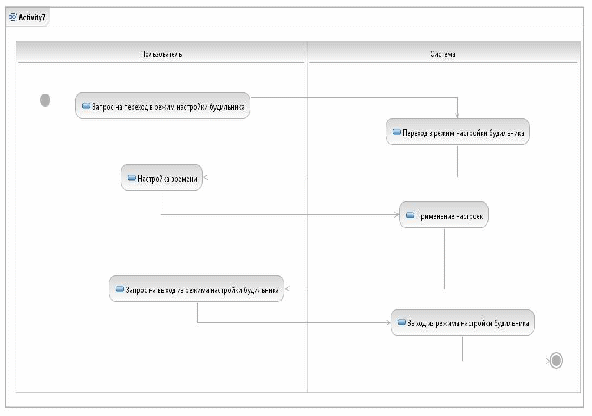Click the icon on the 'Переход в режим настройки' action
The width and height of the screenshot is (592, 416).
pos(396,132)
